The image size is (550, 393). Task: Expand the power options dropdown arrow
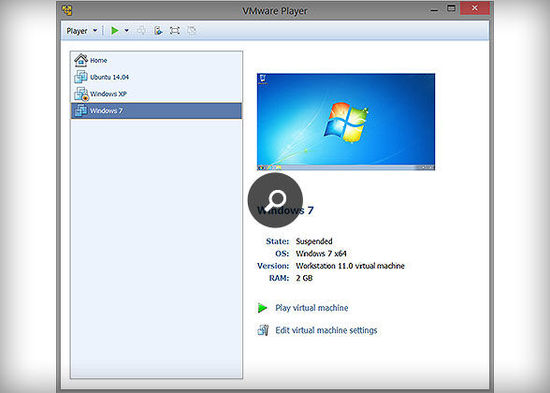tap(127, 31)
